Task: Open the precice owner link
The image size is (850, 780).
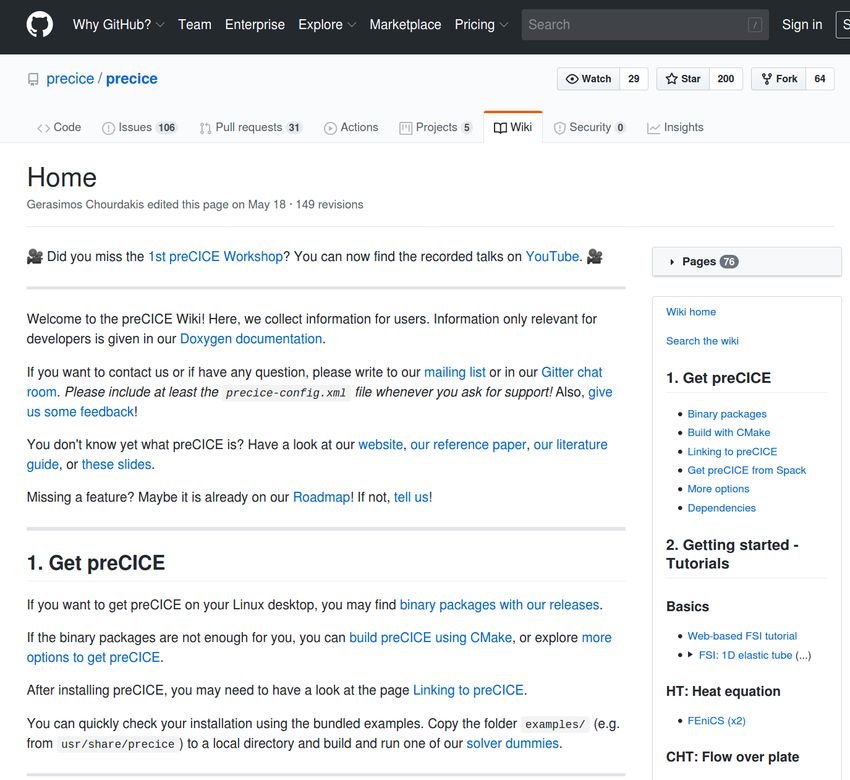Action: pyautogui.click(x=70, y=79)
